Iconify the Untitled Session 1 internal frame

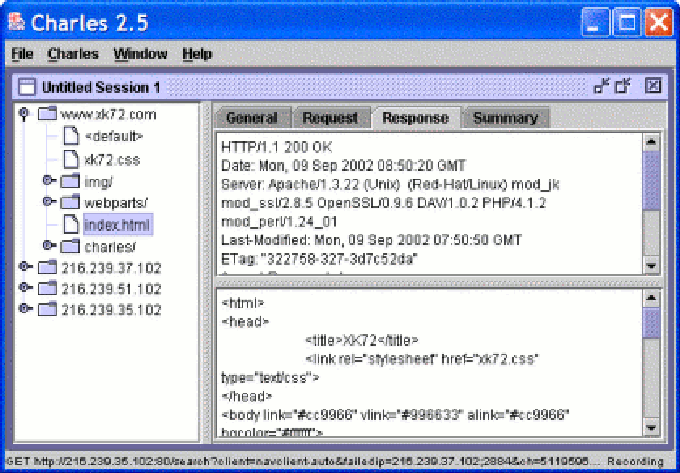coord(602,86)
